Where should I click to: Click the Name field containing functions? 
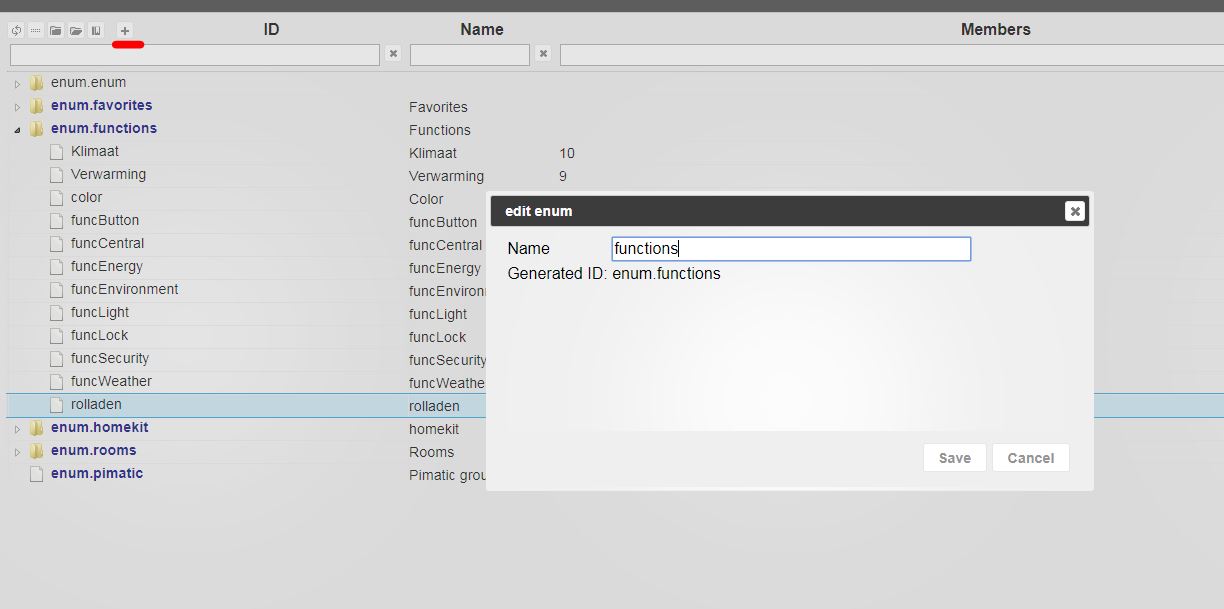tap(791, 249)
